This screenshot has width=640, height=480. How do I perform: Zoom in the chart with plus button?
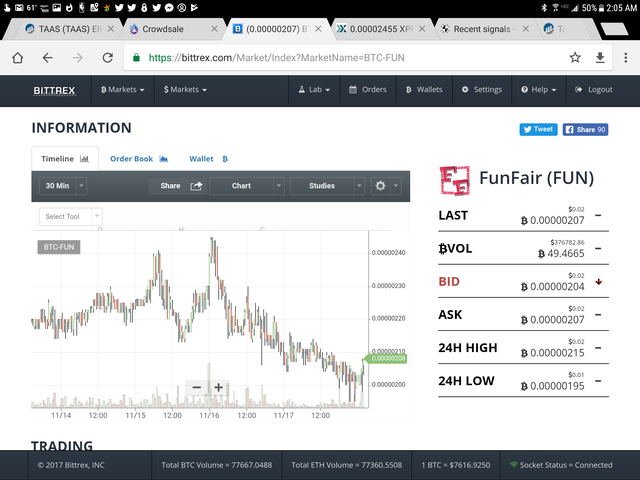[x=219, y=387]
